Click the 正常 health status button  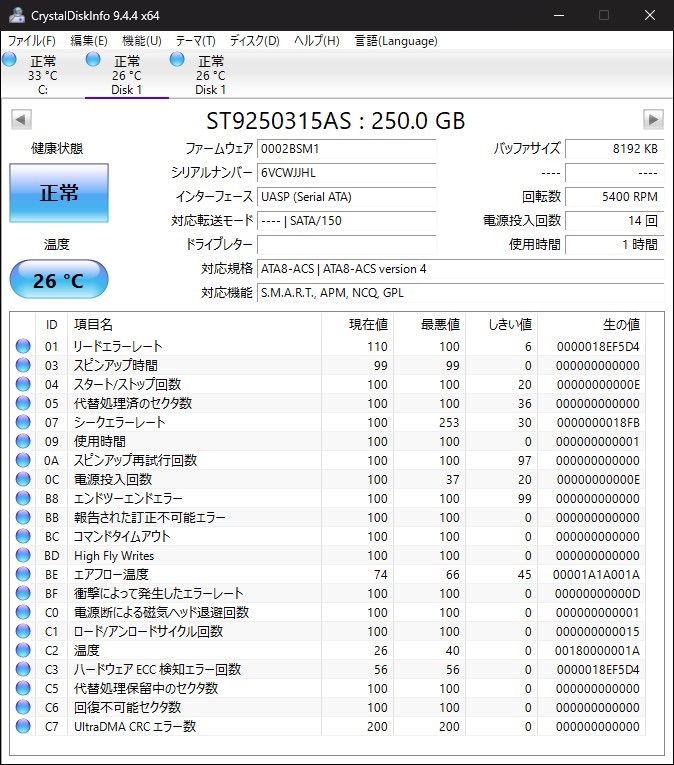59,193
